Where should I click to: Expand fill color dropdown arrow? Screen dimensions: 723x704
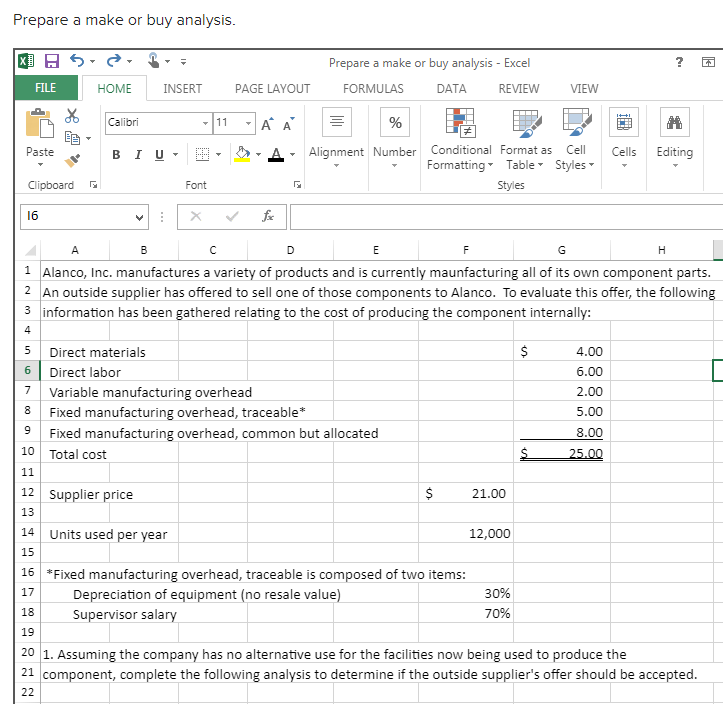coord(258,154)
